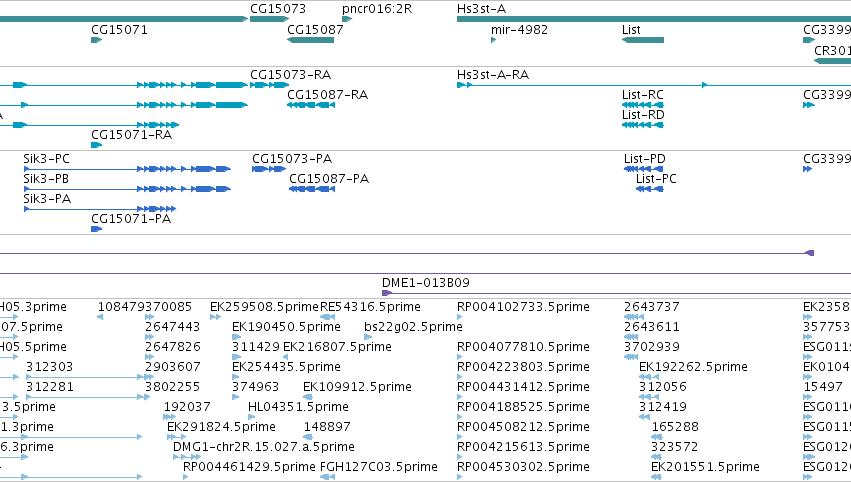Select the DME1-013B09 clone label

tap(426, 282)
